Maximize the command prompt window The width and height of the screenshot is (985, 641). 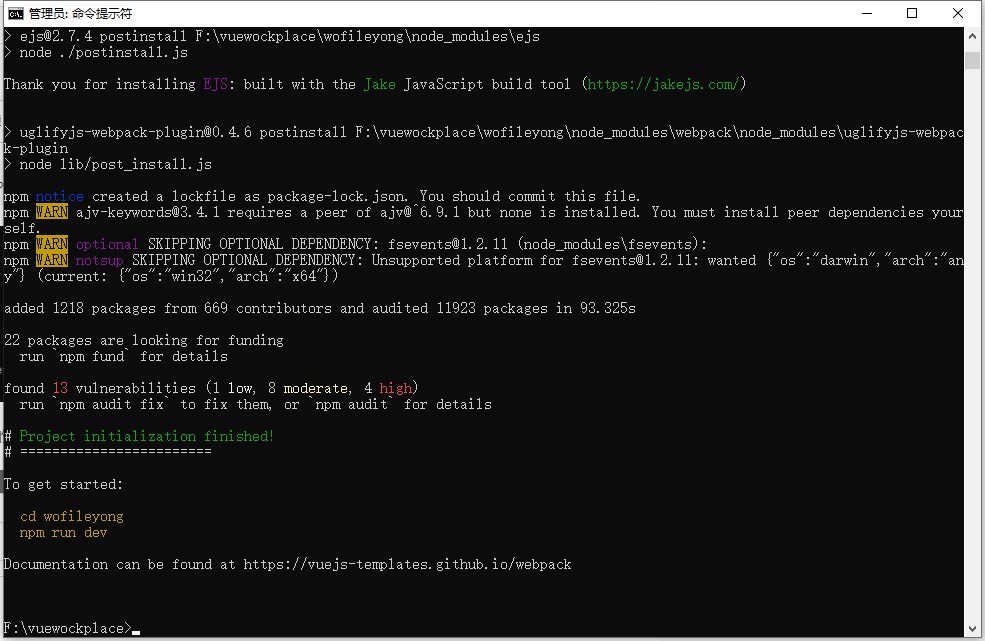point(912,13)
